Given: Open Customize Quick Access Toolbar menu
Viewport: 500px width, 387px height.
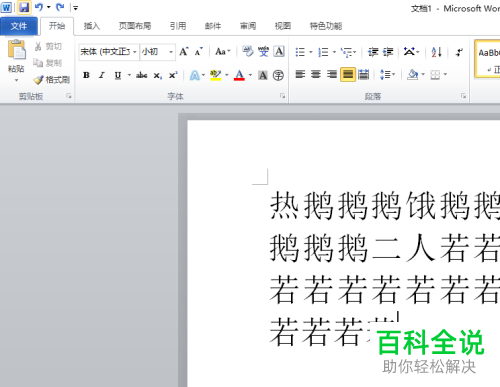Looking at the screenshot, I should (x=76, y=8).
